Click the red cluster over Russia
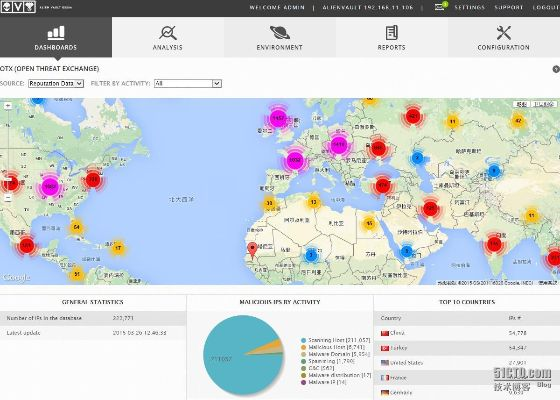The image size is (560, 400). [x=413, y=116]
